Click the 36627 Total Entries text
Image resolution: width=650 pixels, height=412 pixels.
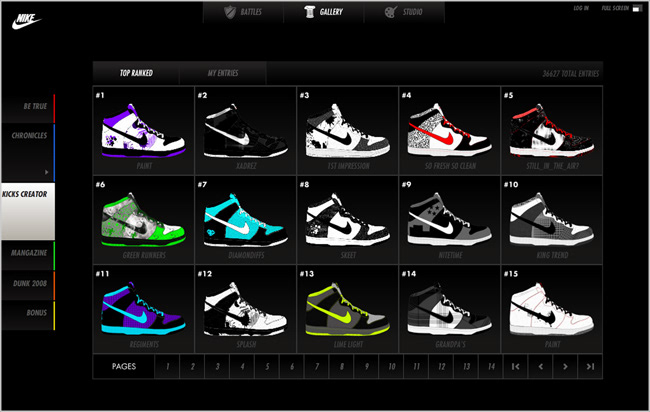[570, 74]
